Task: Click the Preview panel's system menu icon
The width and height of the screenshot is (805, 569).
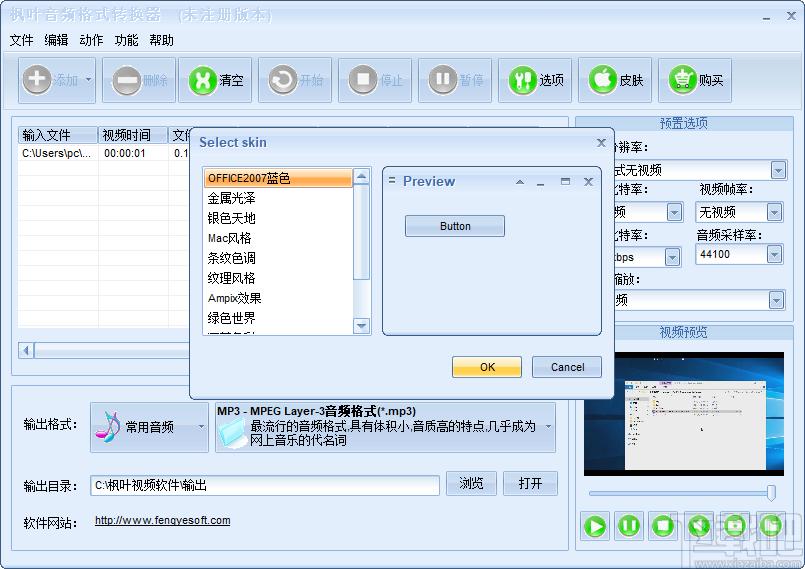Action: [x=392, y=181]
